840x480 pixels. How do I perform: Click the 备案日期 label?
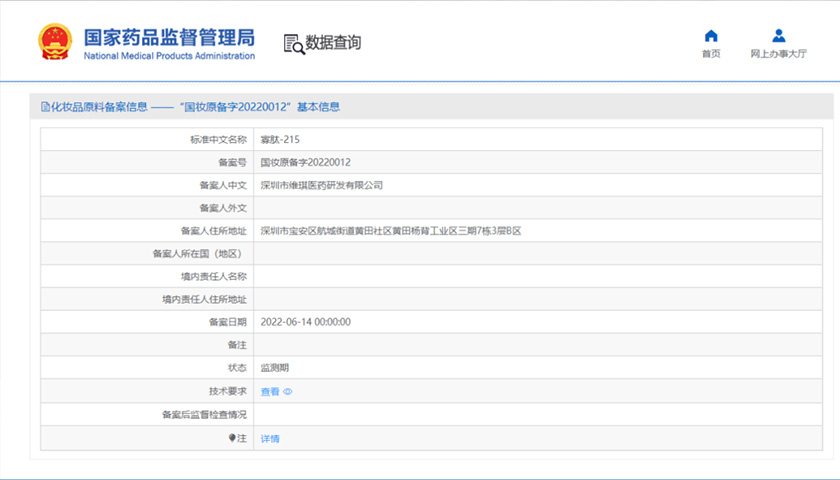pos(228,322)
